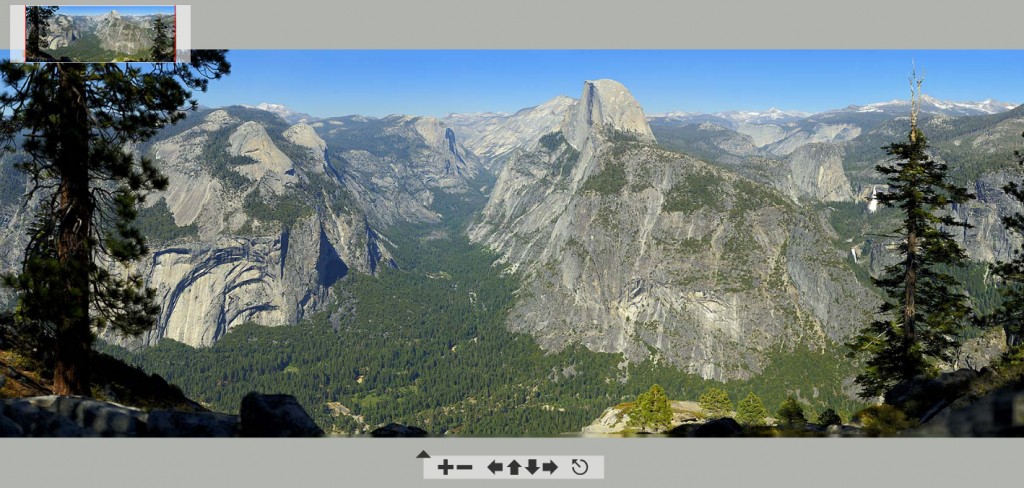
Task: Click the Half Dome summit in the panorama
Action: 608,91
